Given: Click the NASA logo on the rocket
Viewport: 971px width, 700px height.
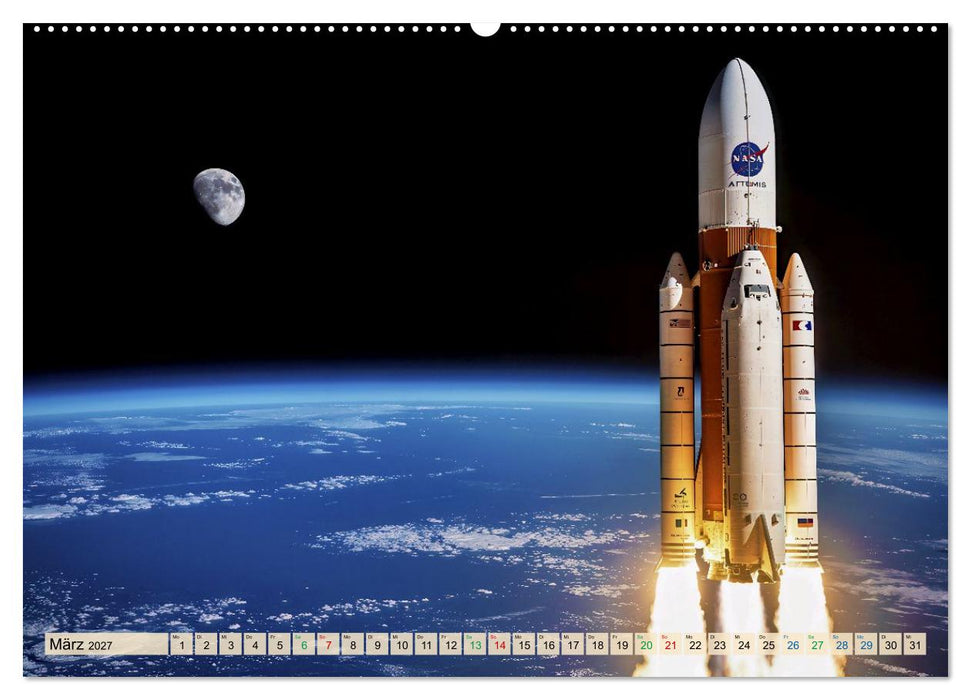Looking at the screenshot, I should [x=748, y=159].
